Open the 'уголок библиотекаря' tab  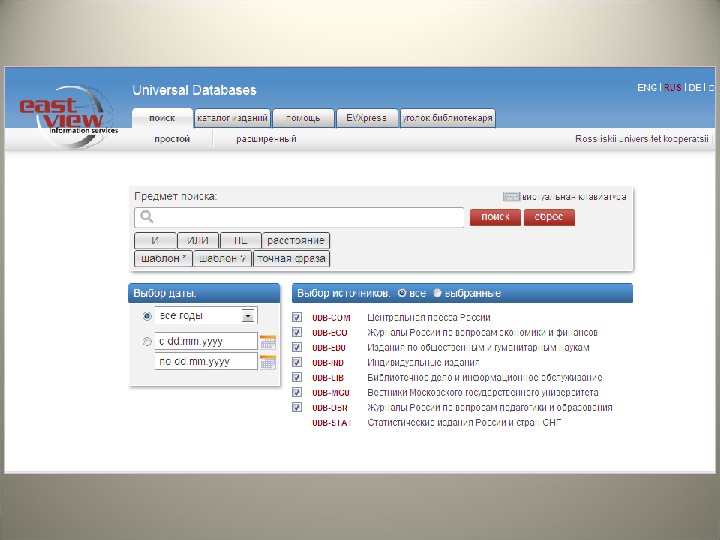(448, 118)
